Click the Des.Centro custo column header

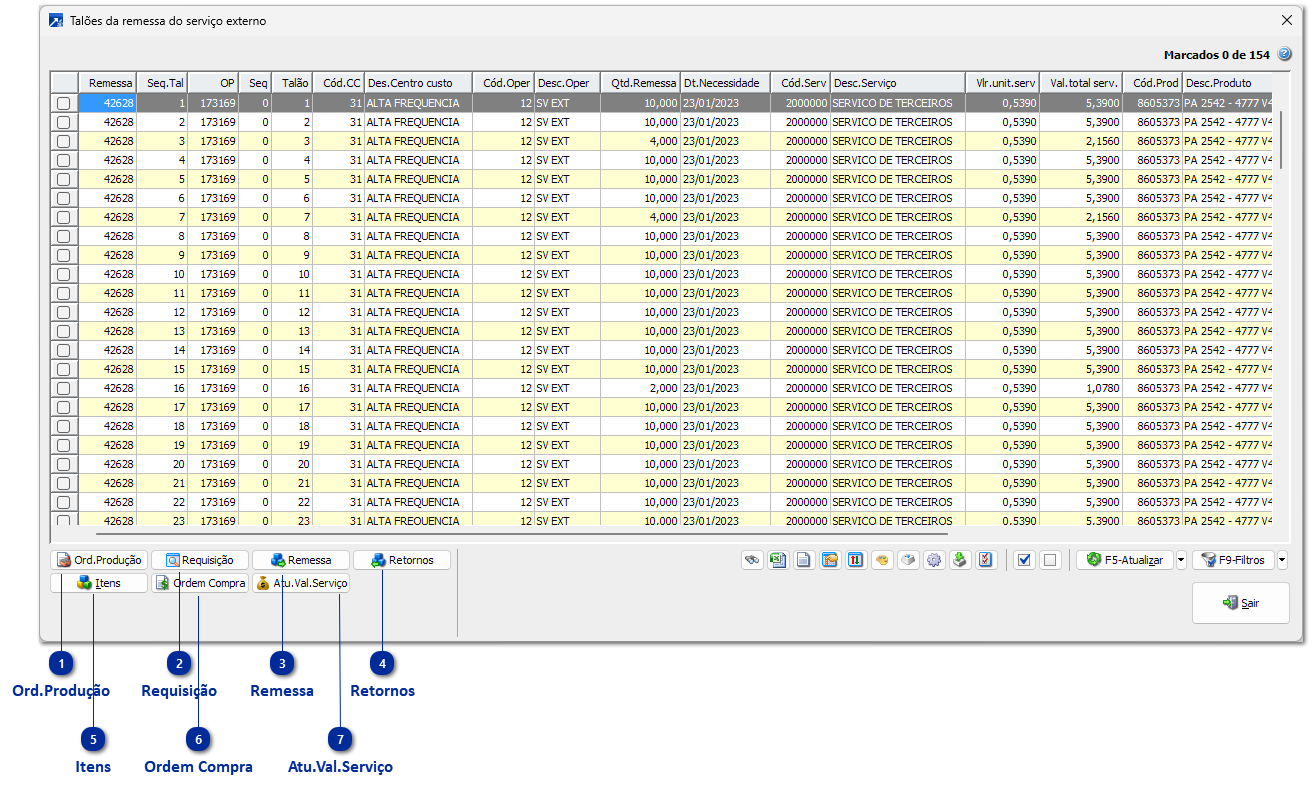point(418,83)
